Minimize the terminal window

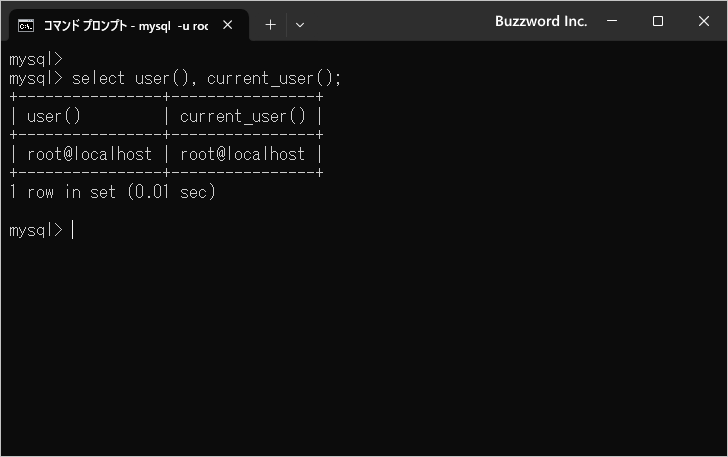click(x=612, y=21)
